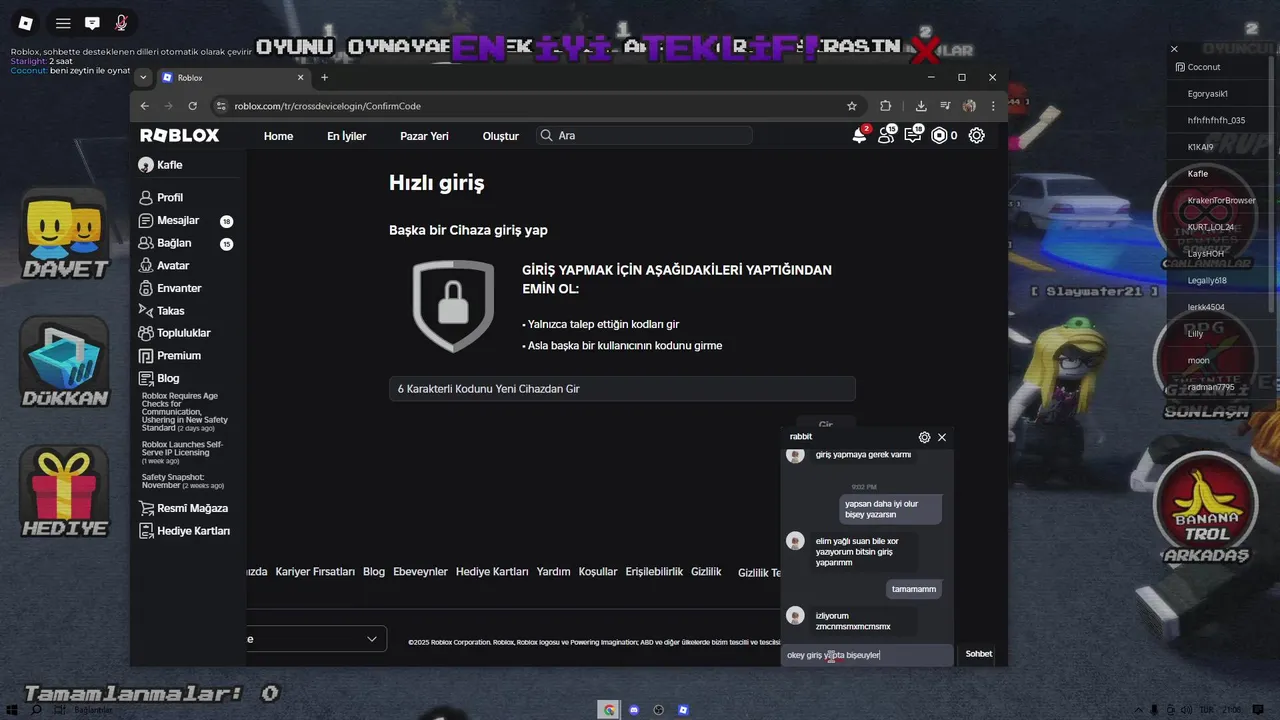Screen dimensions: 1280x720
Task: Toggle the in-game chat bubble icon
Action: pyautogui.click(x=92, y=23)
